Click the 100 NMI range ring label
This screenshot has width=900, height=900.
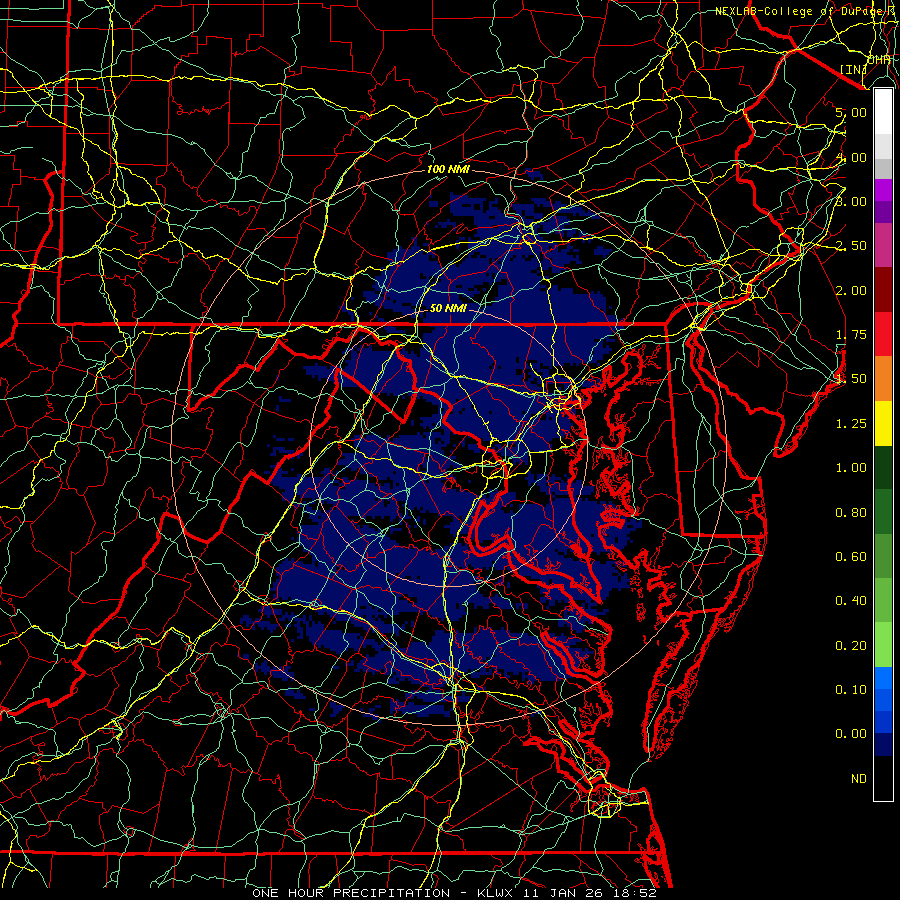pyautogui.click(x=448, y=169)
